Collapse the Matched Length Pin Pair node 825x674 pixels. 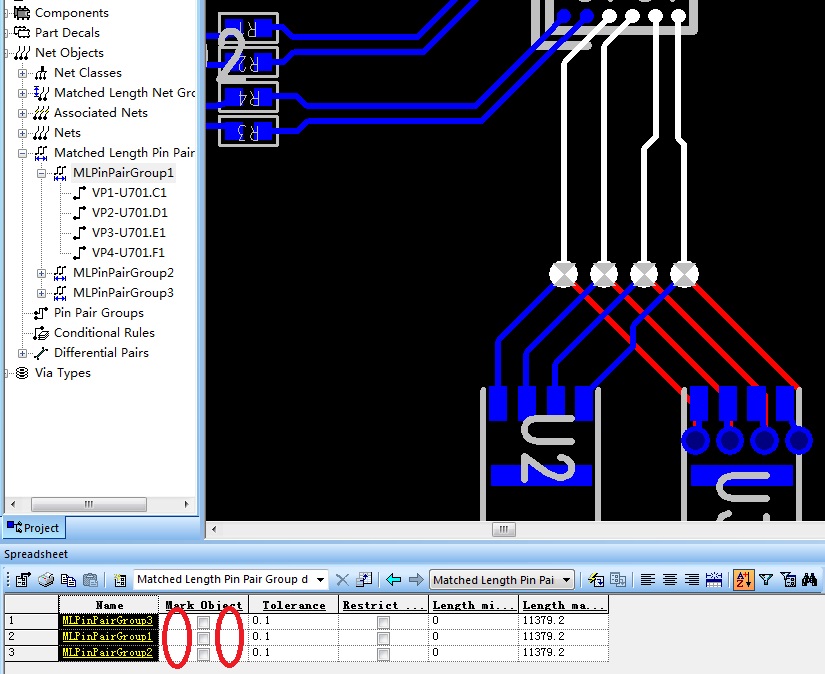pyautogui.click(x=22, y=153)
